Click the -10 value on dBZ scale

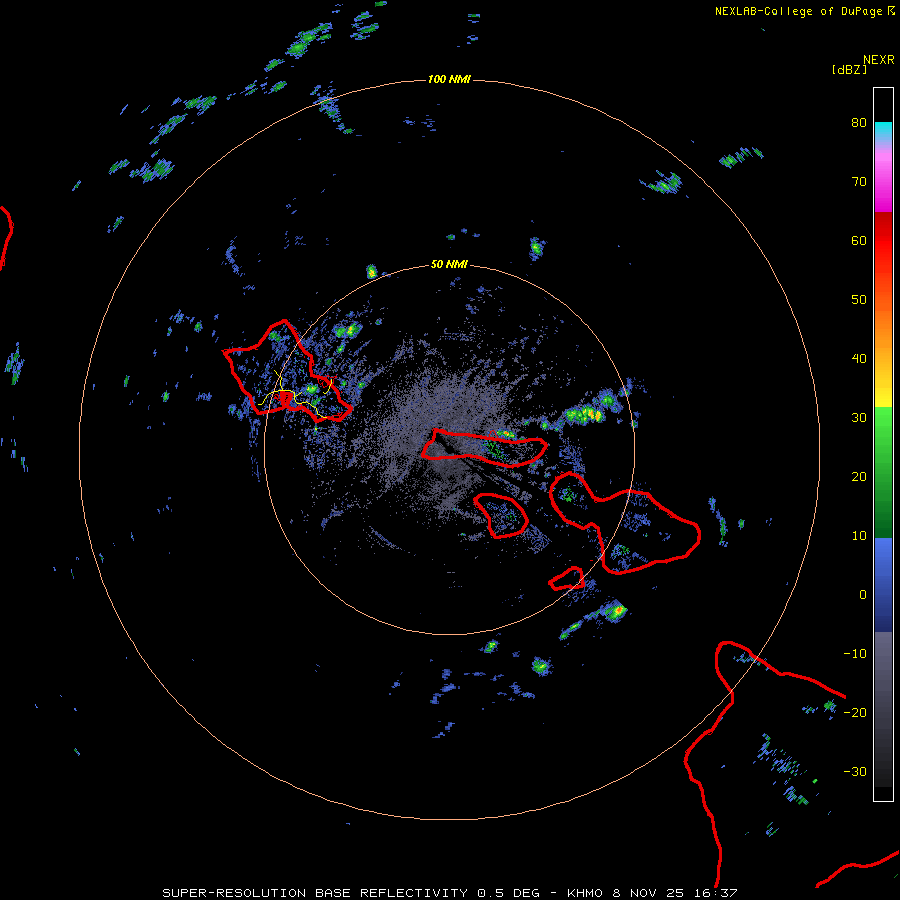tap(855, 654)
